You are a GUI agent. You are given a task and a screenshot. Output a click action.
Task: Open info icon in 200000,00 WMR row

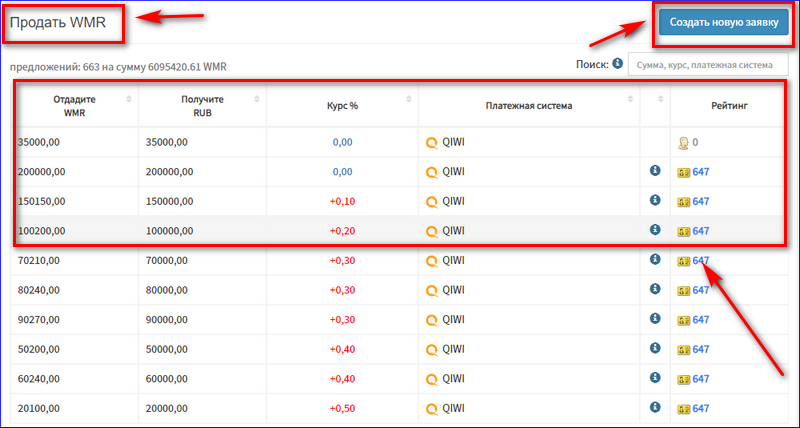(655, 171)
